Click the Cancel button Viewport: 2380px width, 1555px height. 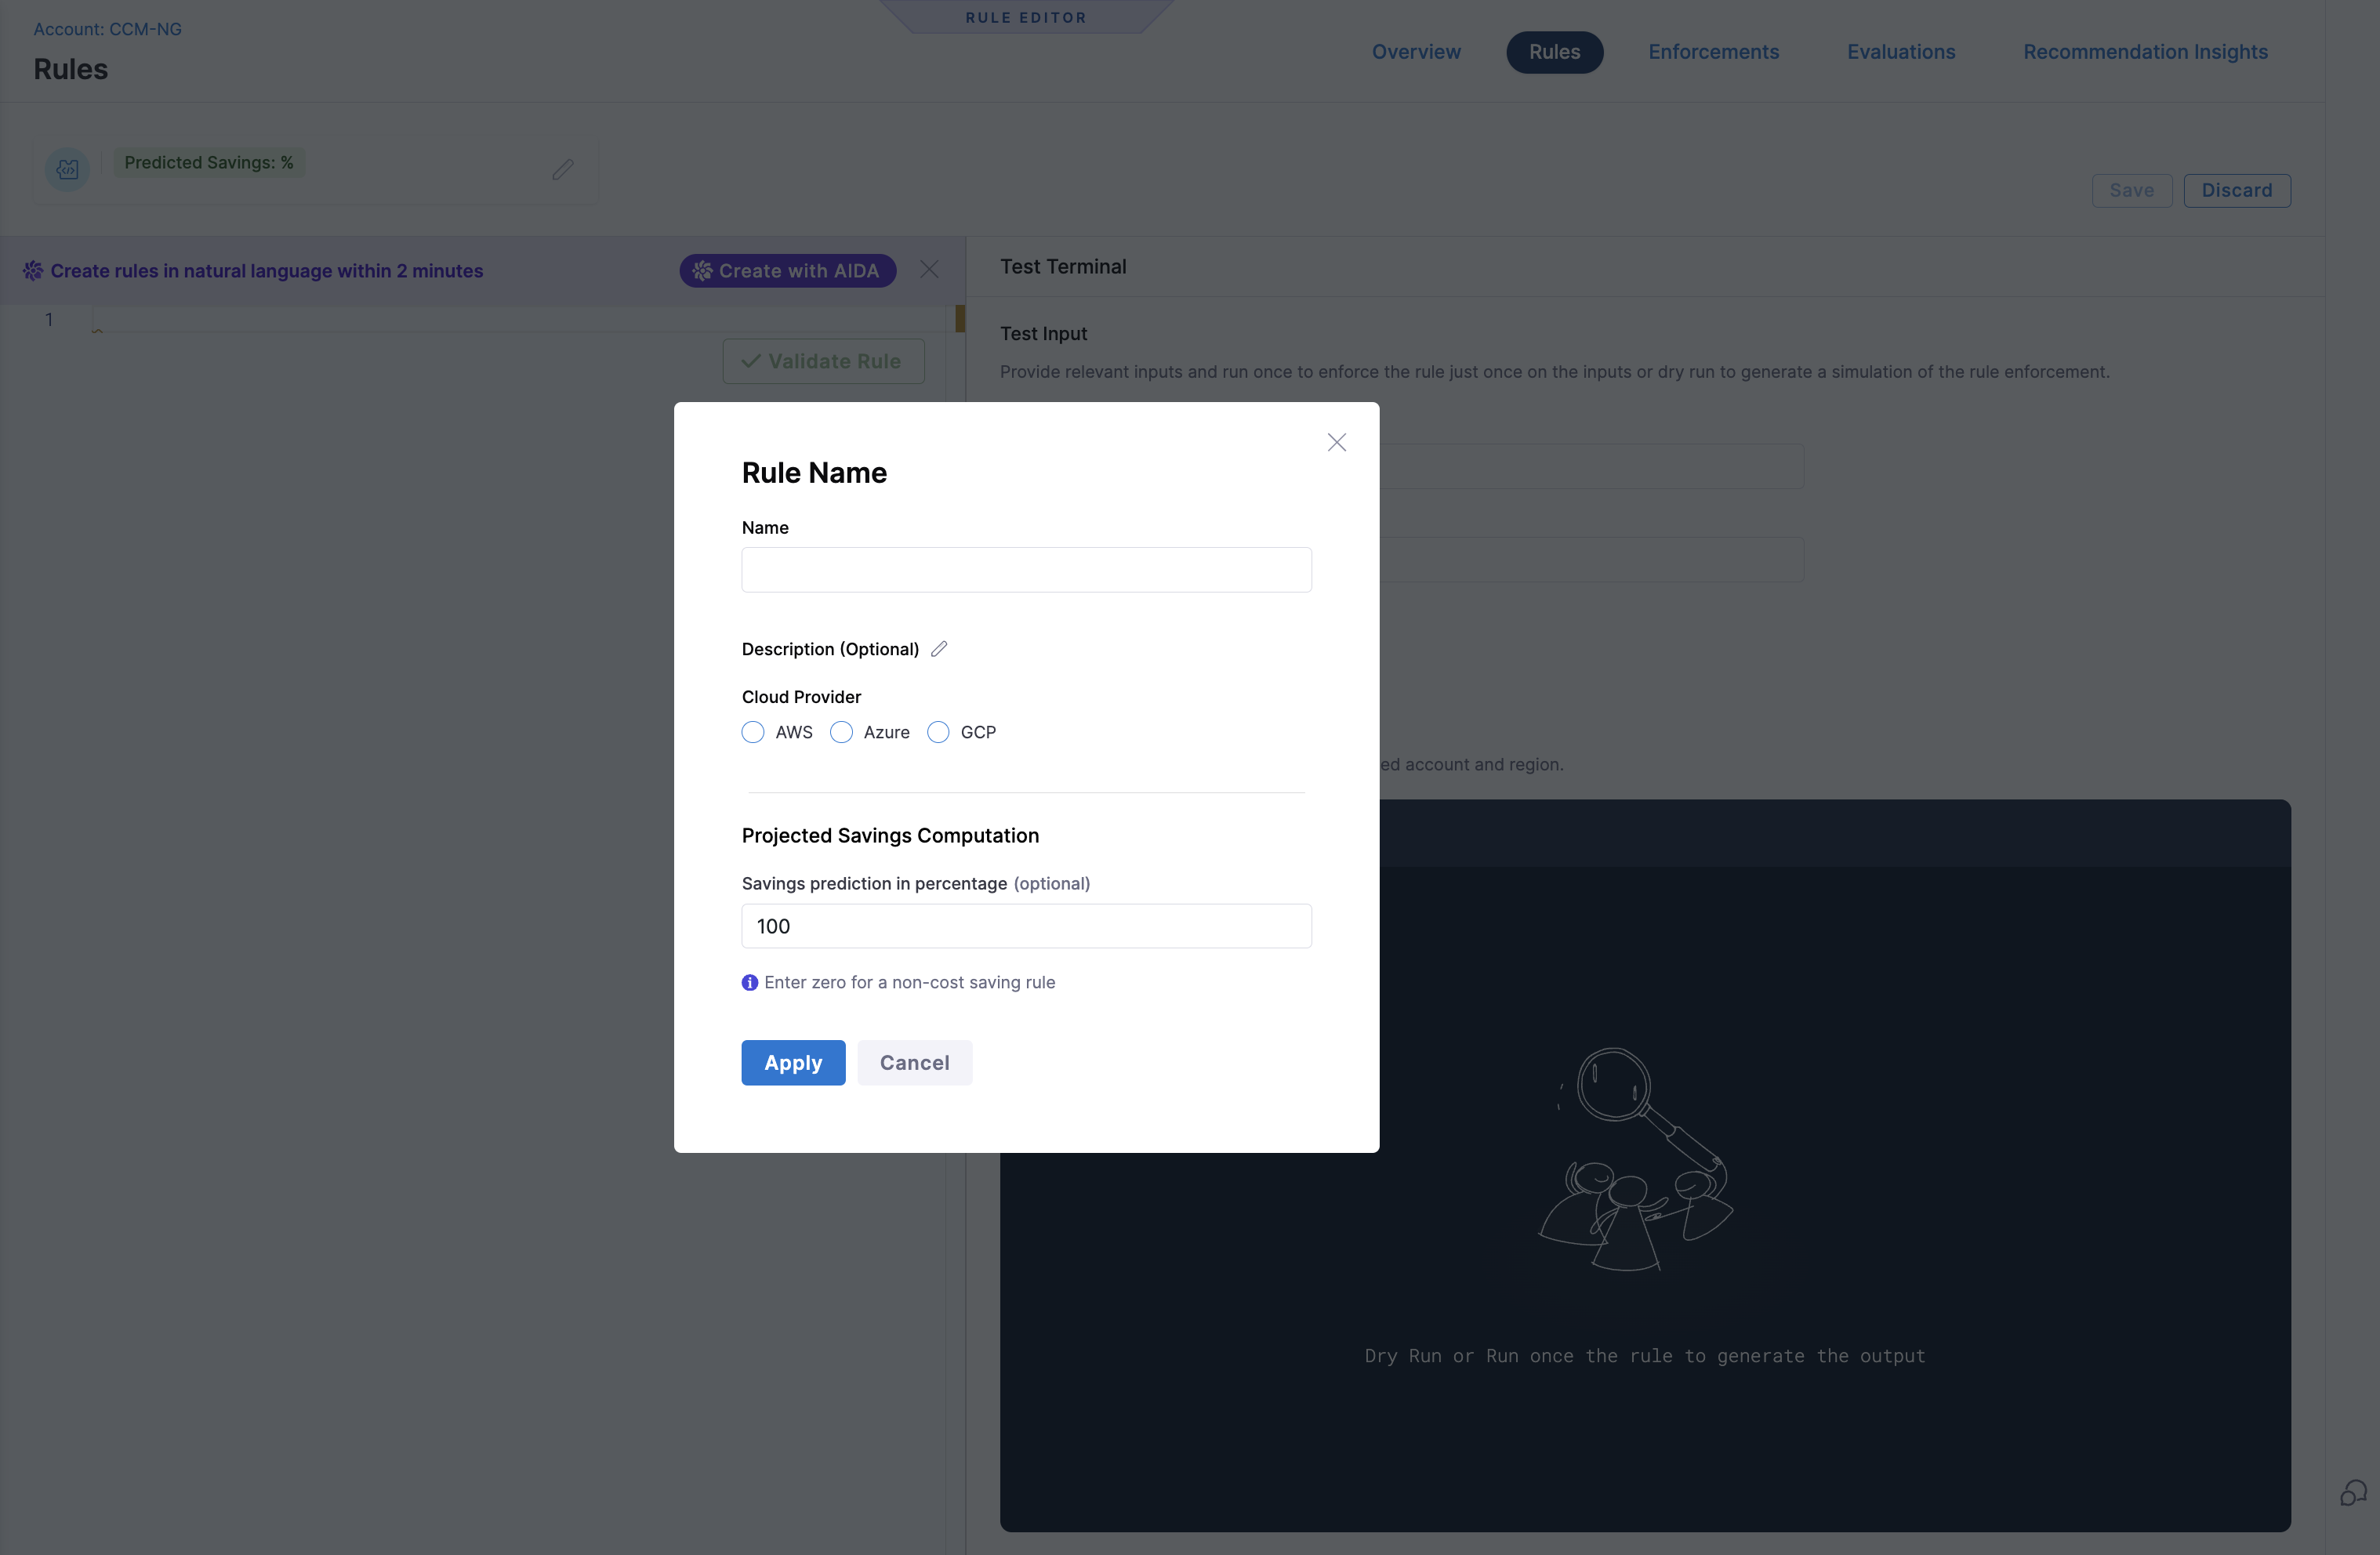(914, 1062)
